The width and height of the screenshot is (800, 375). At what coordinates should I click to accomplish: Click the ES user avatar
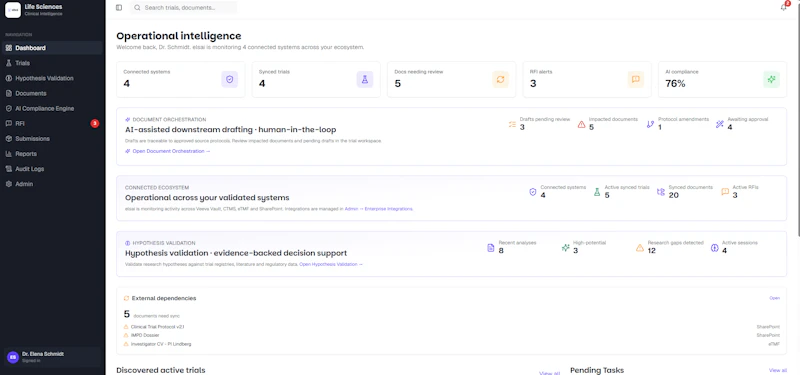coord(13,357)
